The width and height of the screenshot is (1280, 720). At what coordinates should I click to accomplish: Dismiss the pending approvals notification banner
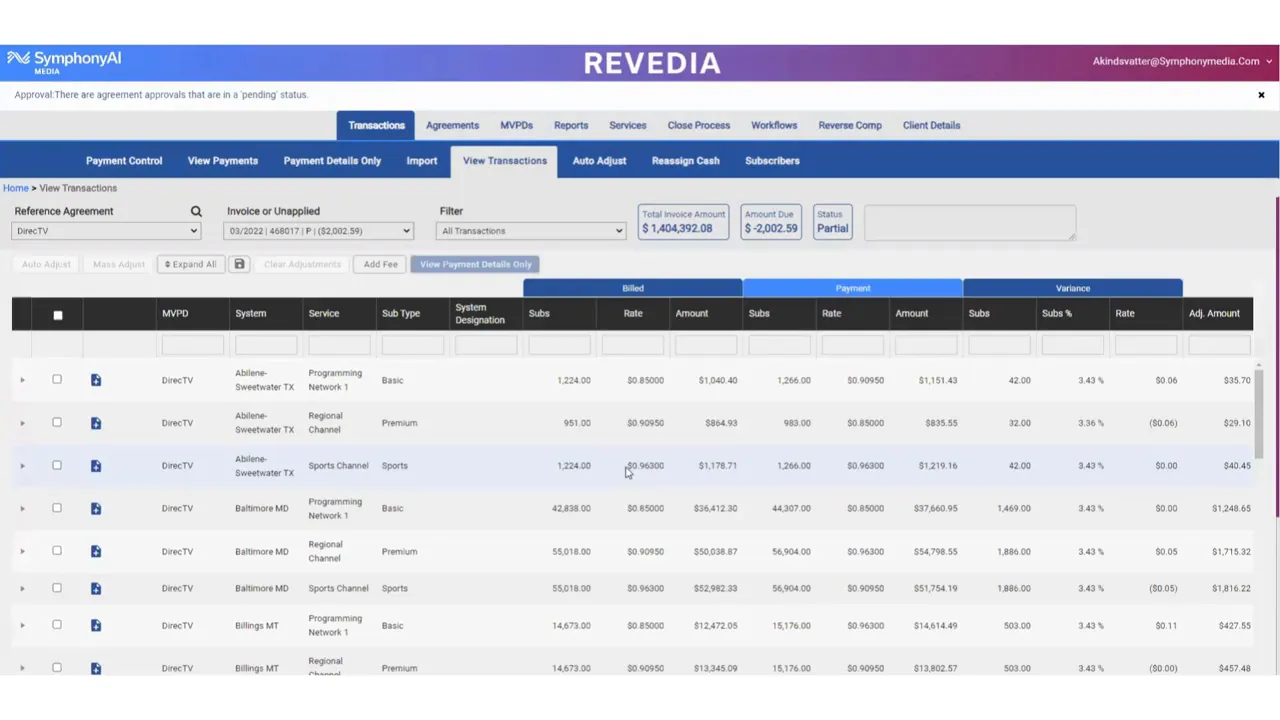(1261, 95)
